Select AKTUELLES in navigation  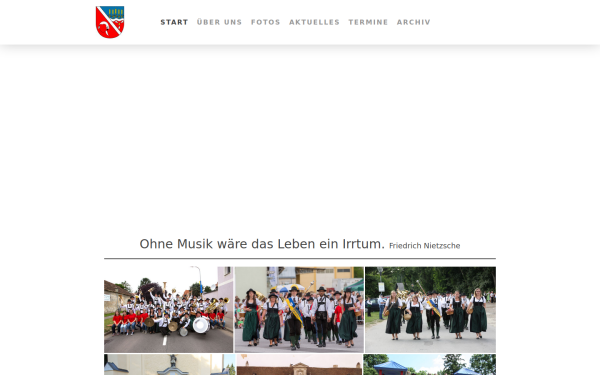tap(314, 22)
